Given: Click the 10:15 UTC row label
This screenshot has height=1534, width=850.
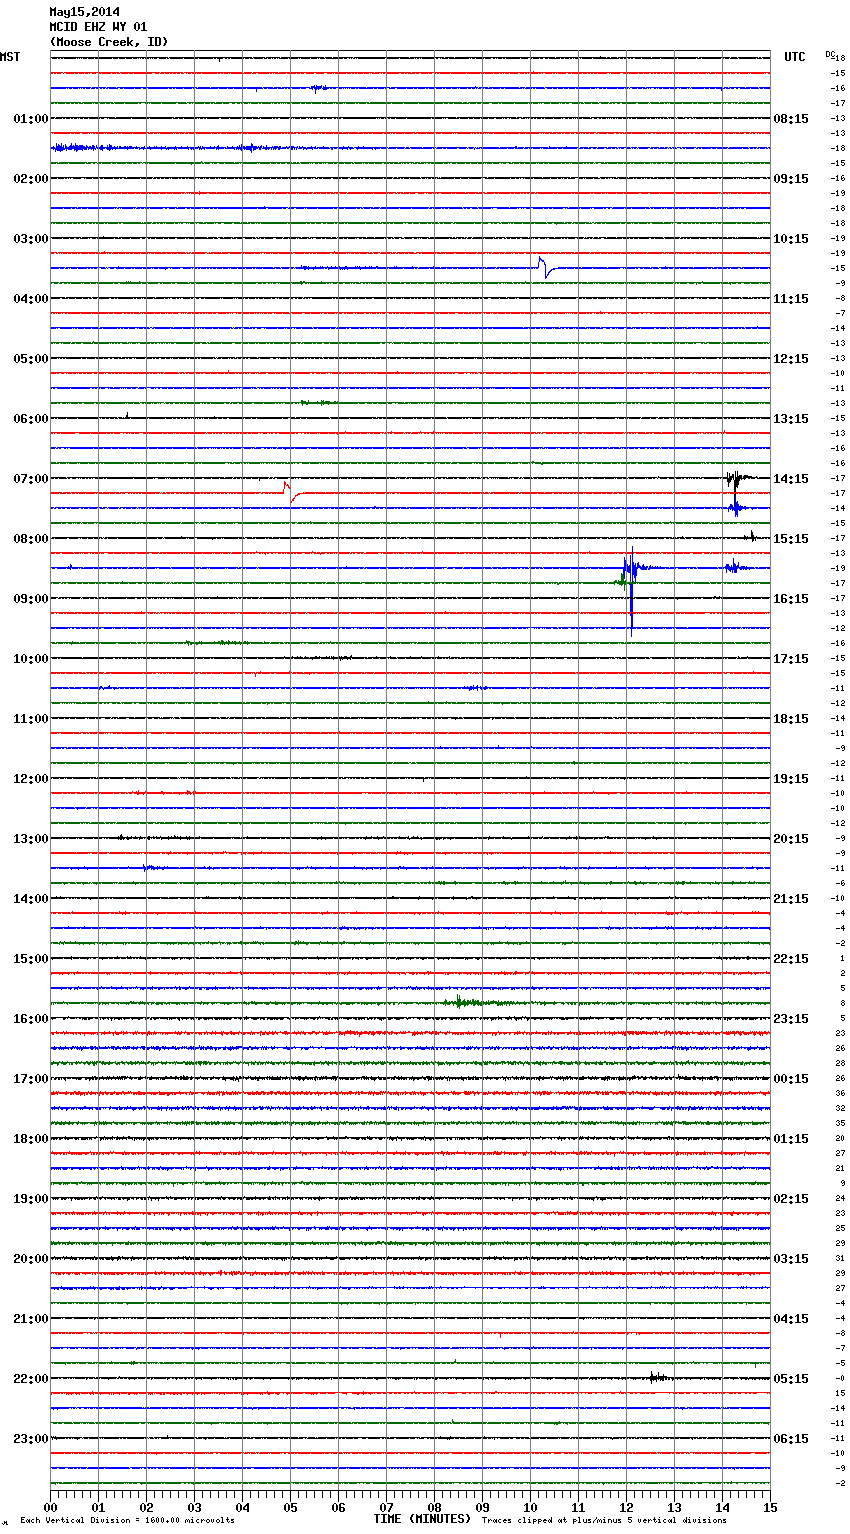Looking at the screenshot, I should [x=791, y=239].
